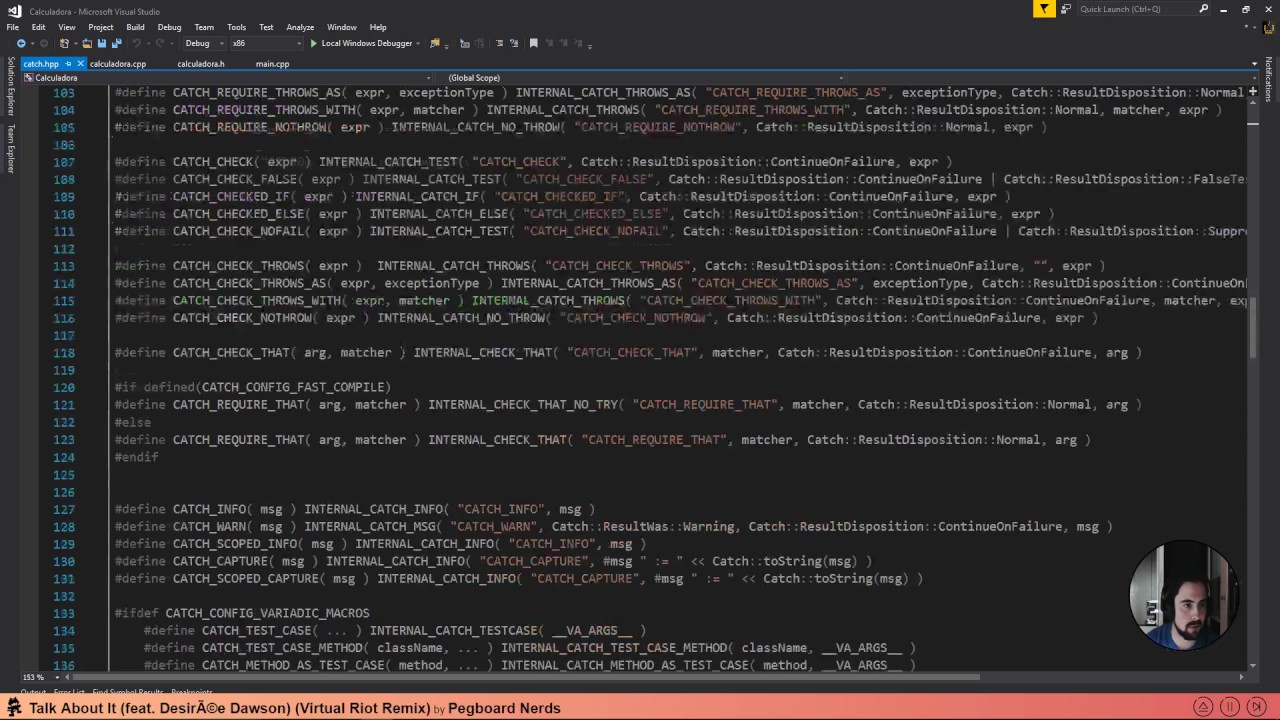Click the eject icon in music bar

tap(1204, 707)
